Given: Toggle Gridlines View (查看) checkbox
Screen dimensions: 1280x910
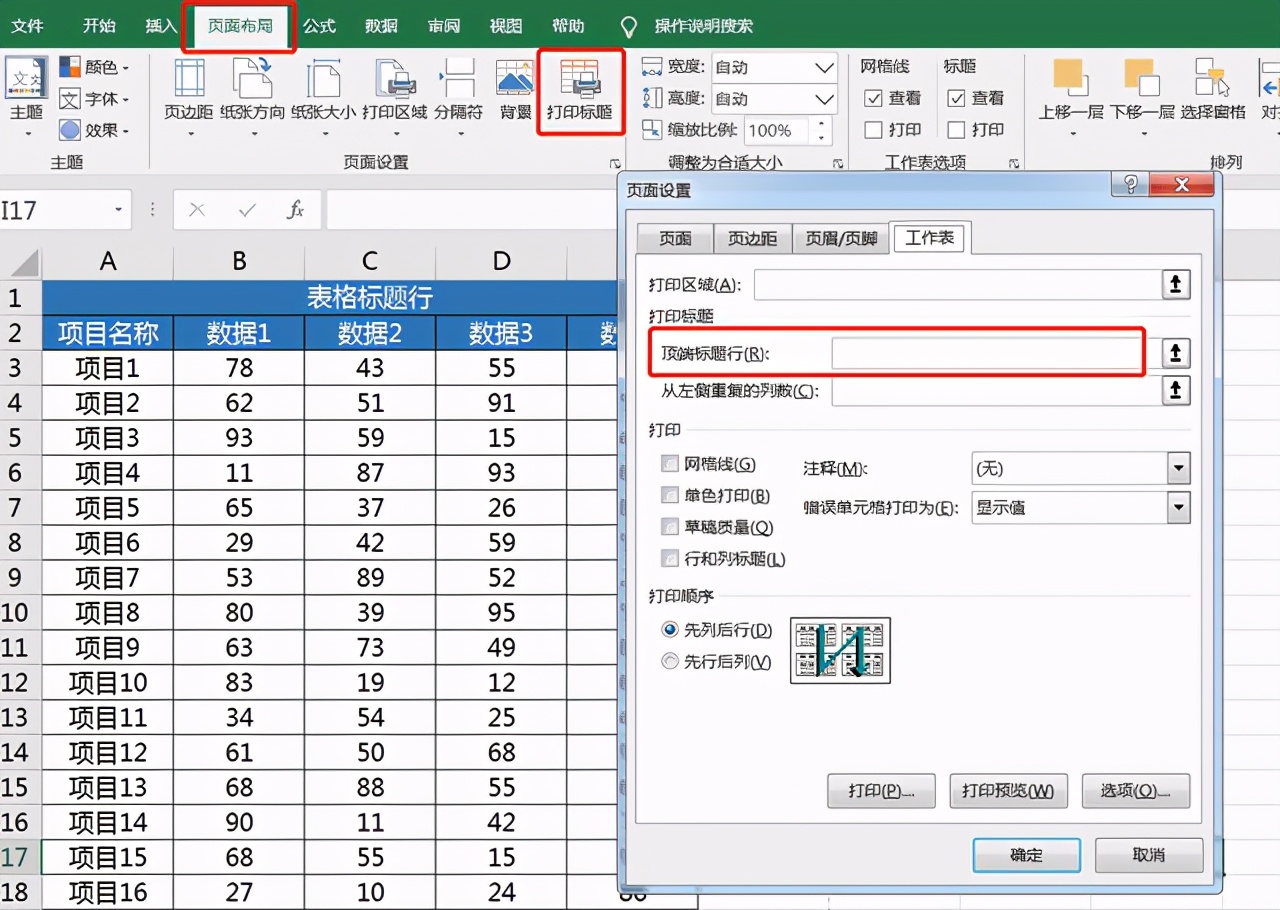Looking at the screenshot, I should 873,98.
